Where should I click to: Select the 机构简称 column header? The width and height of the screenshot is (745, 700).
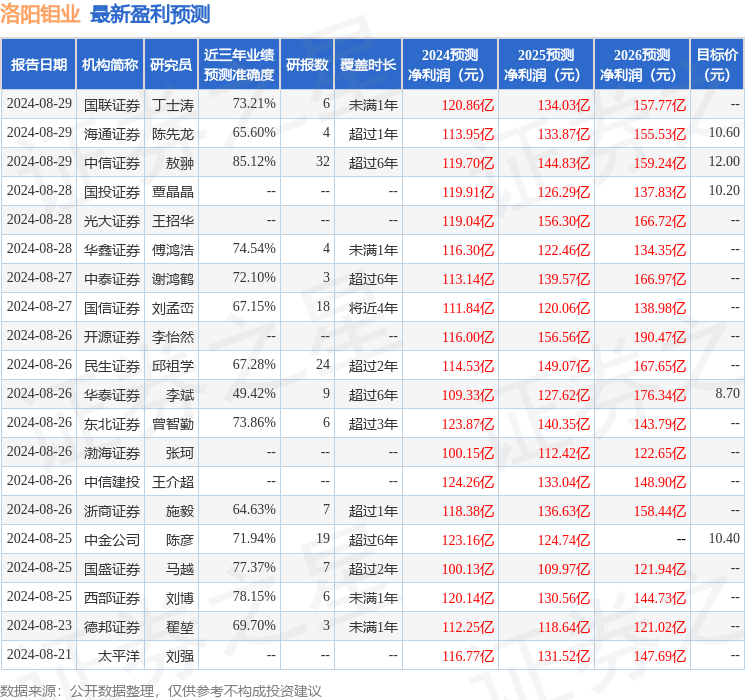pos(110,65)
